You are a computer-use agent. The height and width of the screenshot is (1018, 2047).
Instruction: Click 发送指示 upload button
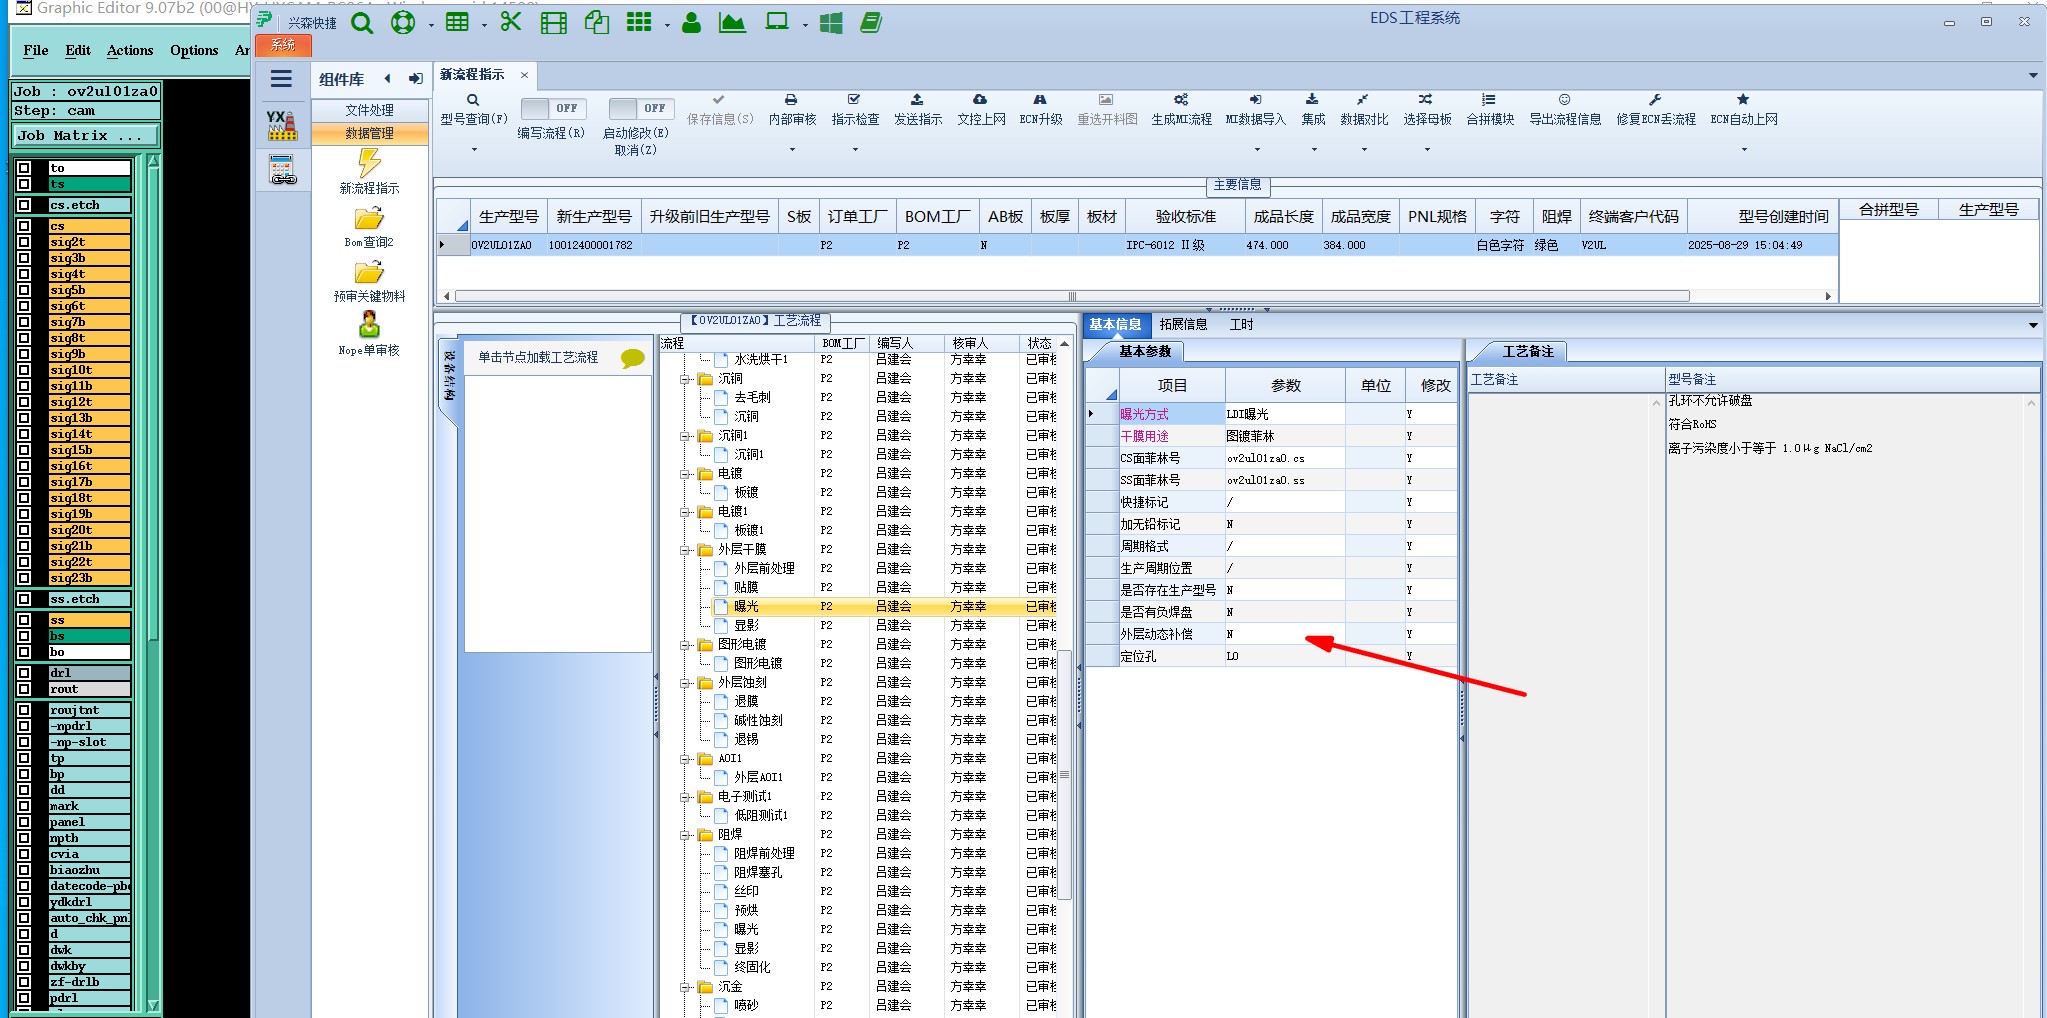pyautogui.click(x=918, y=110)
